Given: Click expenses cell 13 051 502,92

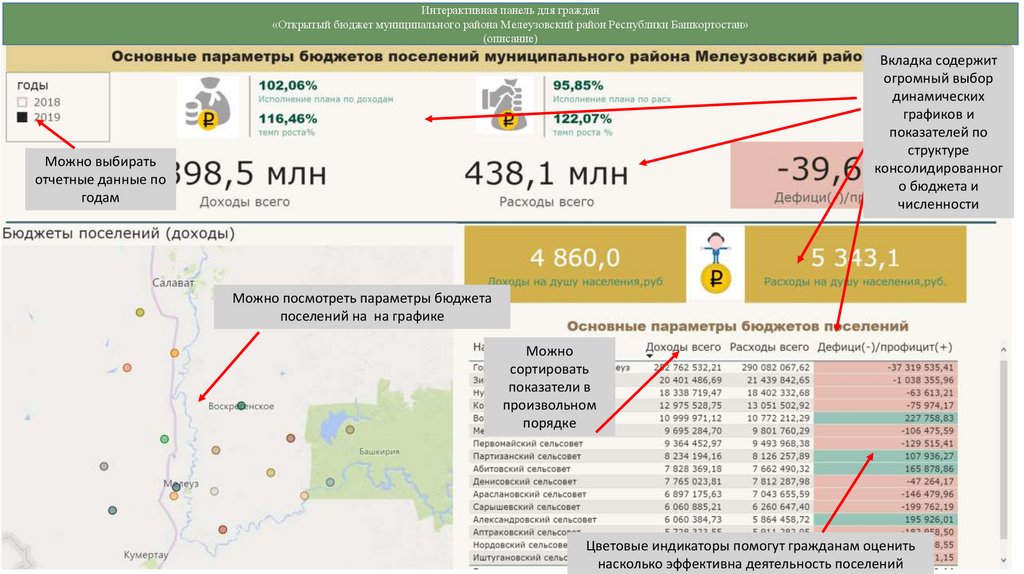Looking at the screenshot, I should click(778, 406).
